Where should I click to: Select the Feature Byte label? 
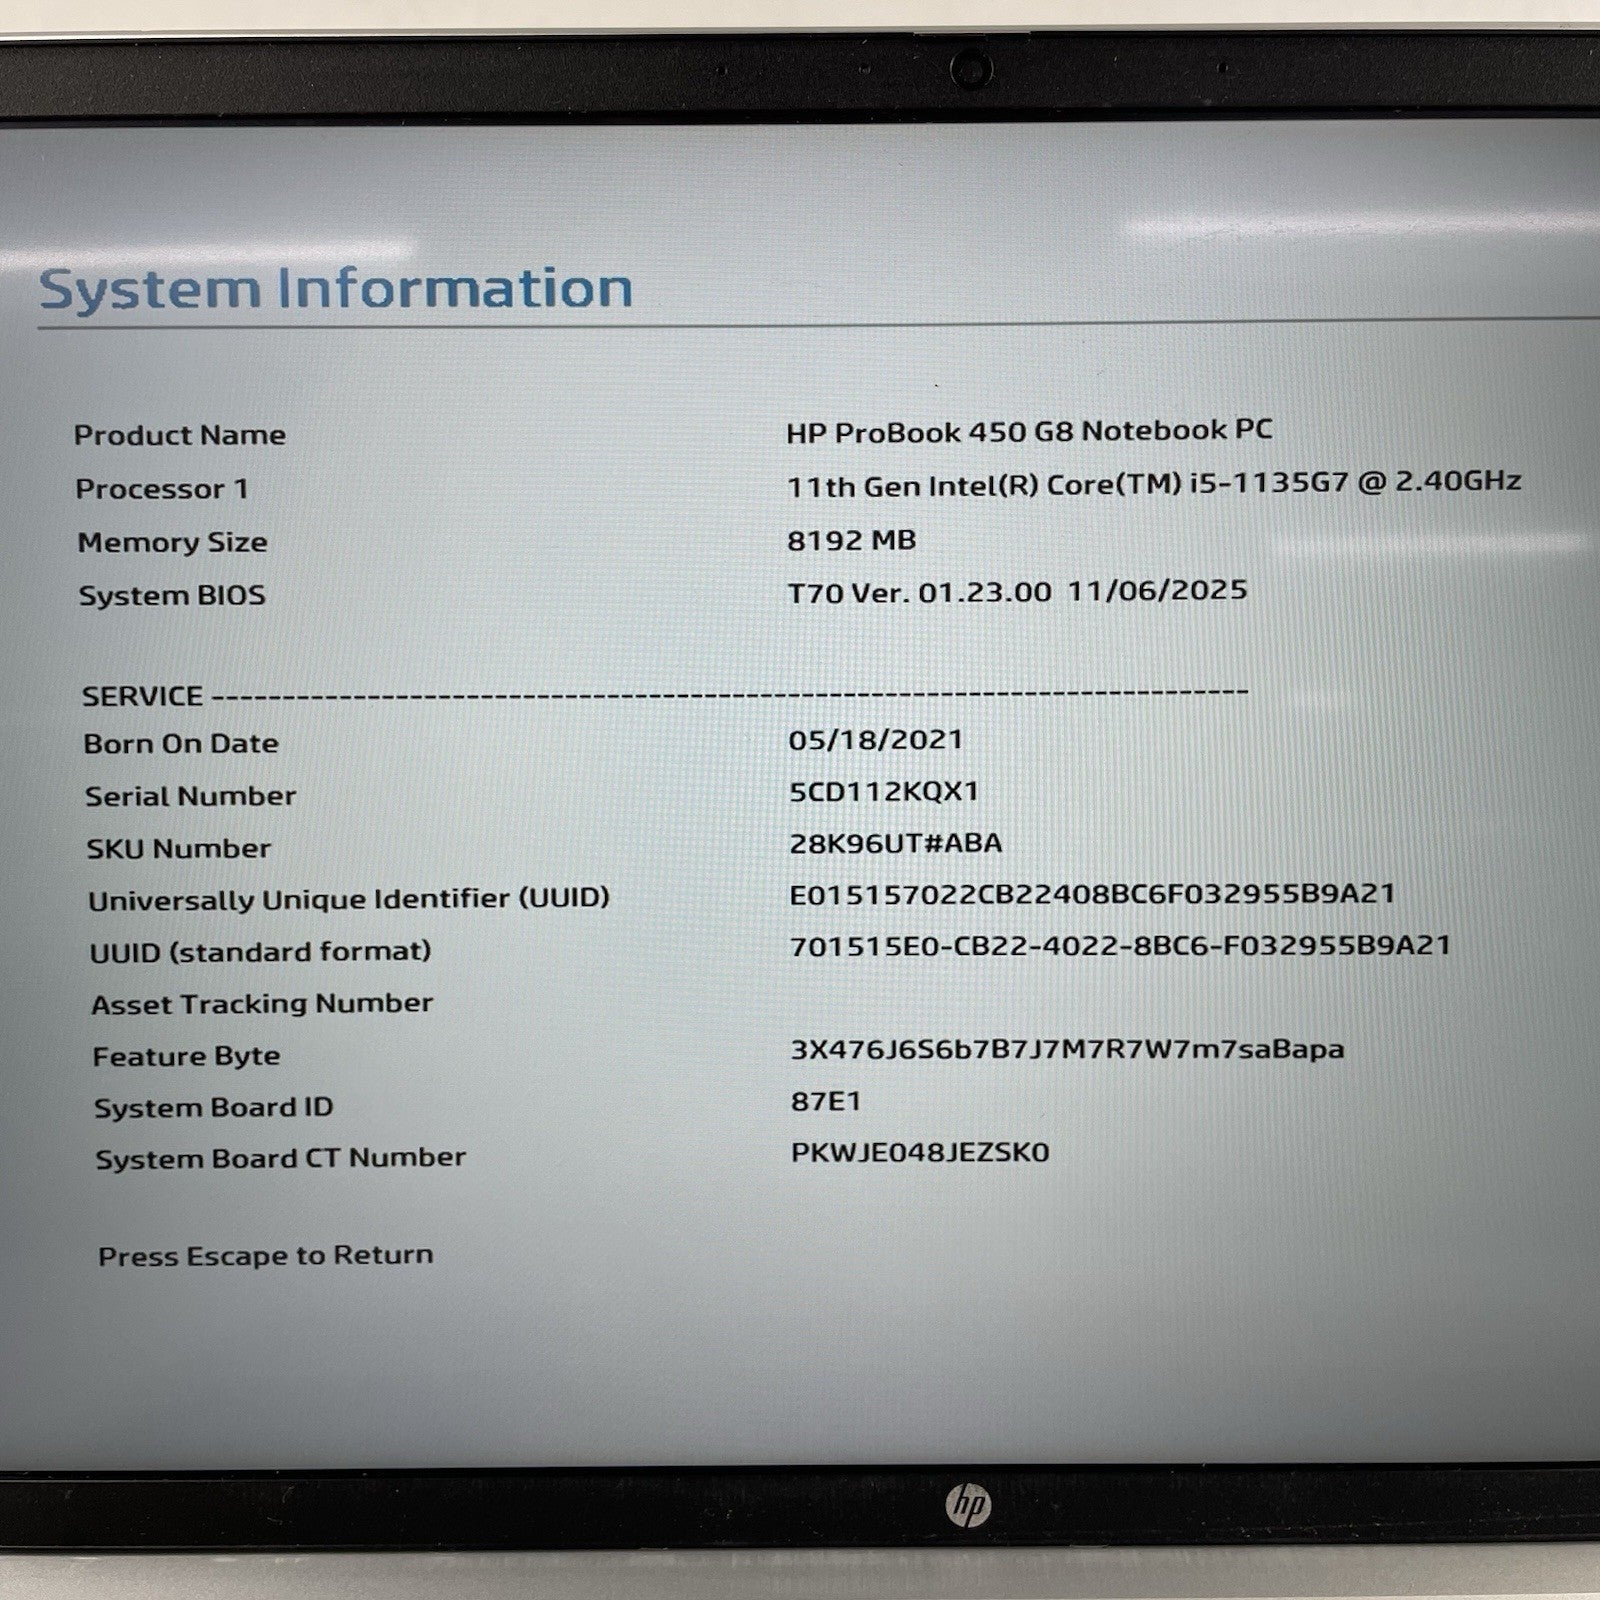[x=186, y=1057]
